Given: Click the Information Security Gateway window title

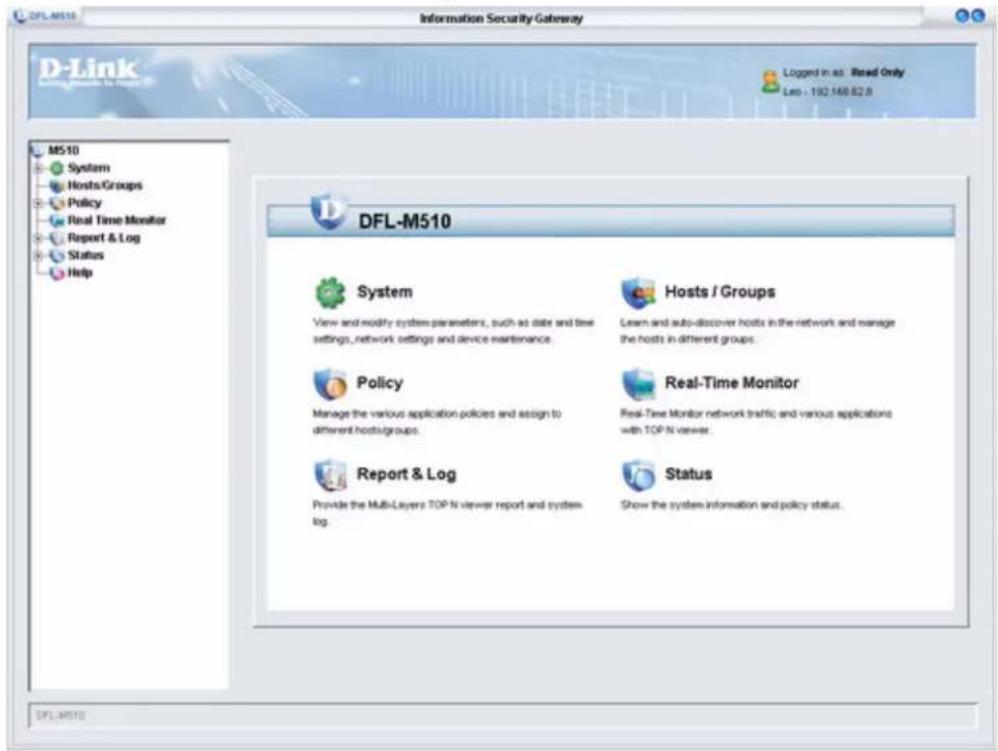Looking at the screenshot, I should pyautogui.click(x=501, y=18).
